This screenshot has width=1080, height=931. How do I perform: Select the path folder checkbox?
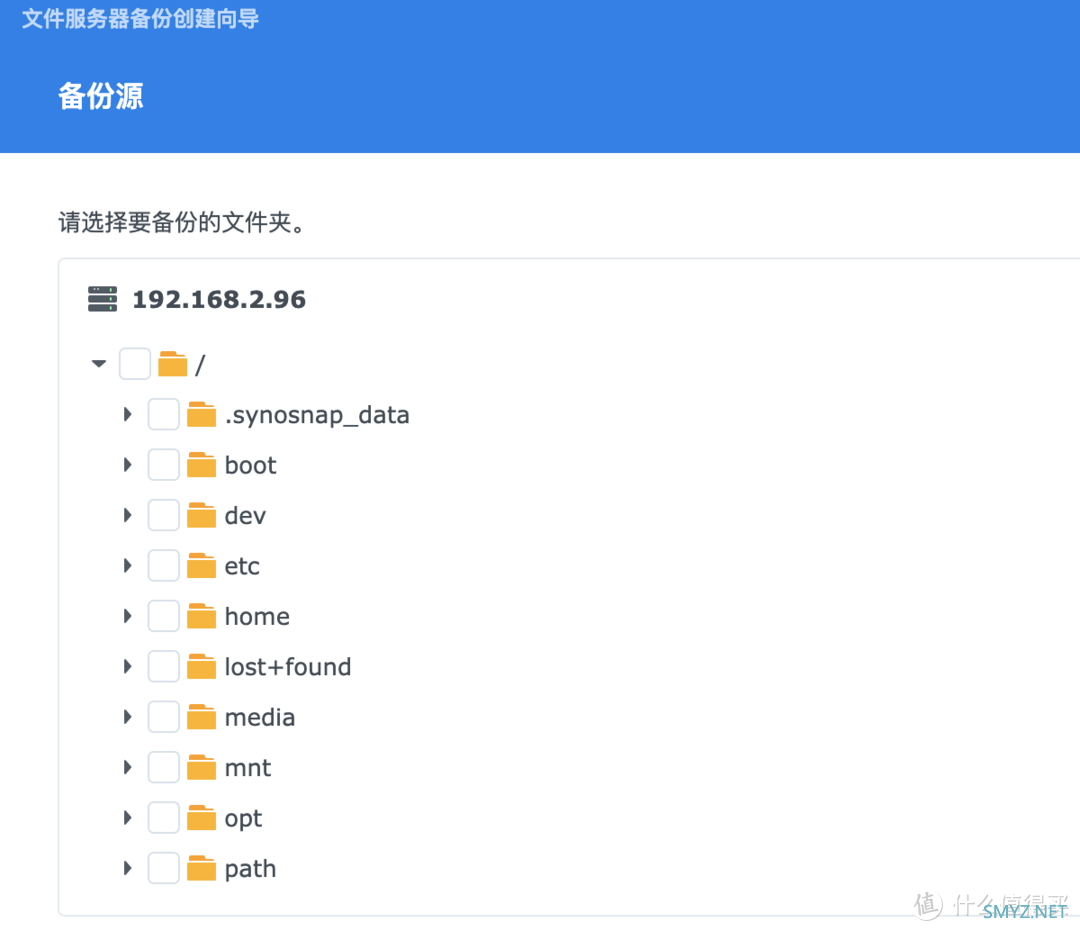click(x=164, y=868)
